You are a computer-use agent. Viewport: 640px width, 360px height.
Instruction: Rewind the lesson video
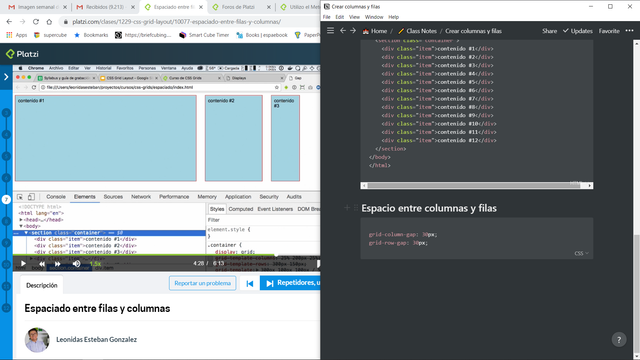pos(42,264)
